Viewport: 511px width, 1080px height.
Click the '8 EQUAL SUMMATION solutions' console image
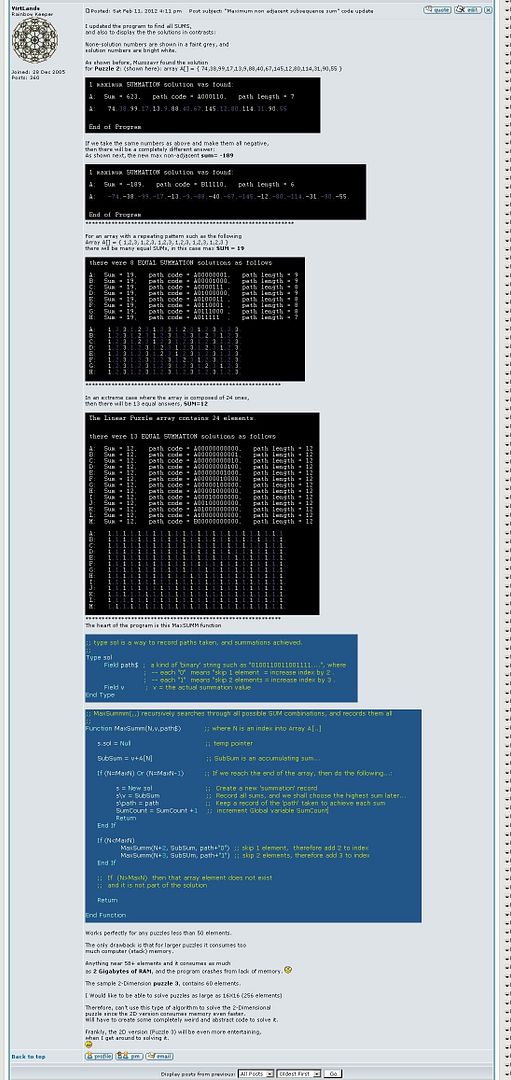(x=195, y=319)
